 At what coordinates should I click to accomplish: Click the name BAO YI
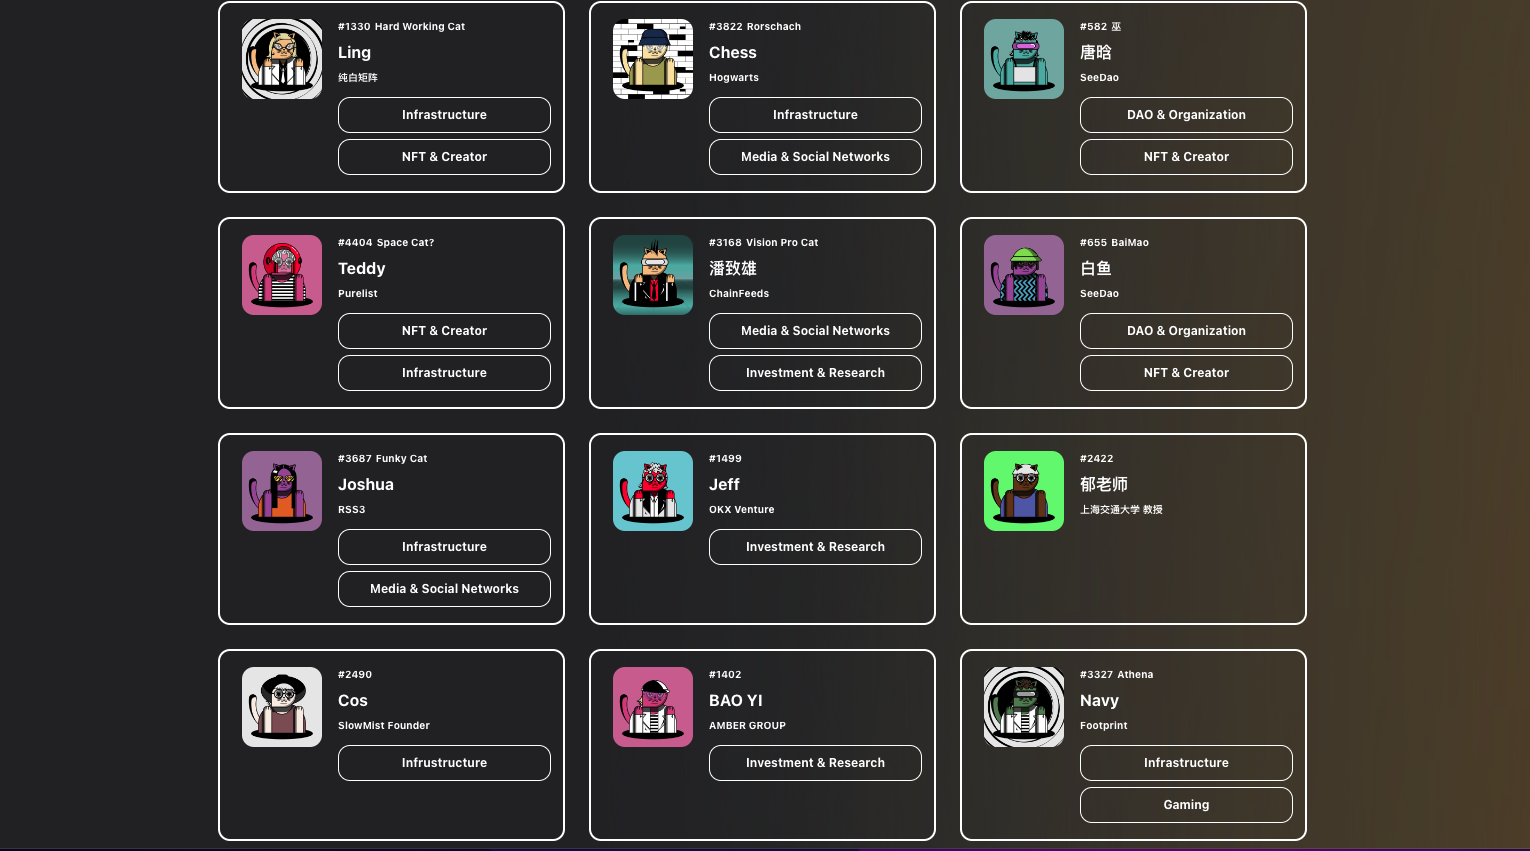click(x=736, y=700)
